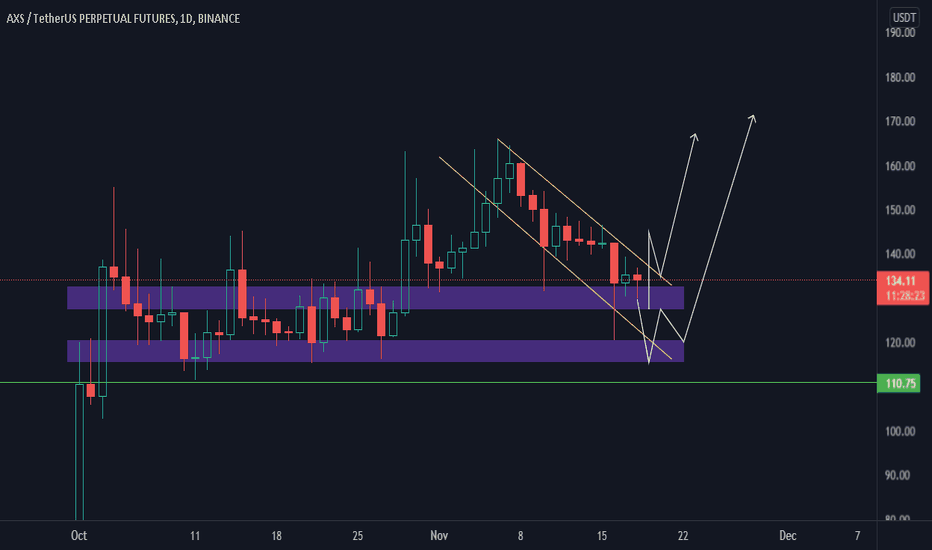Click the 18 date axis label

(276, 536)
